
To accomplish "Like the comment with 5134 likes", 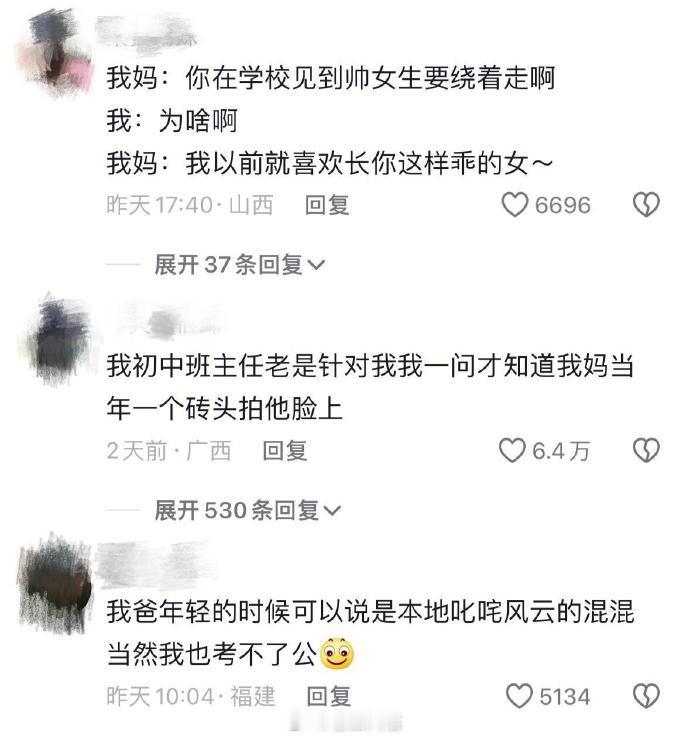I will [519, 696].
